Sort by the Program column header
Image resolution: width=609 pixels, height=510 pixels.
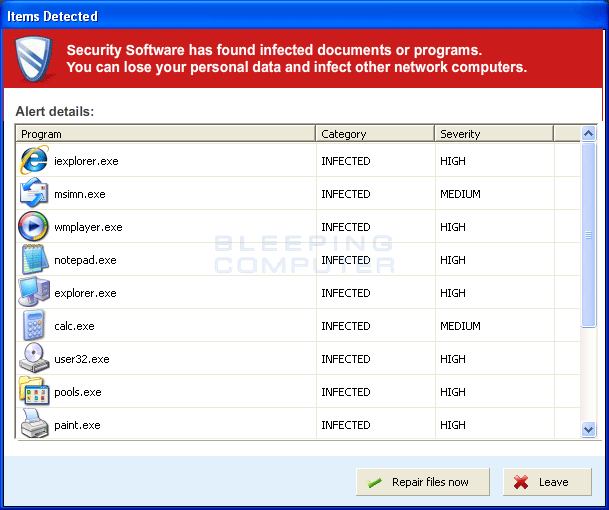[165, 134]
